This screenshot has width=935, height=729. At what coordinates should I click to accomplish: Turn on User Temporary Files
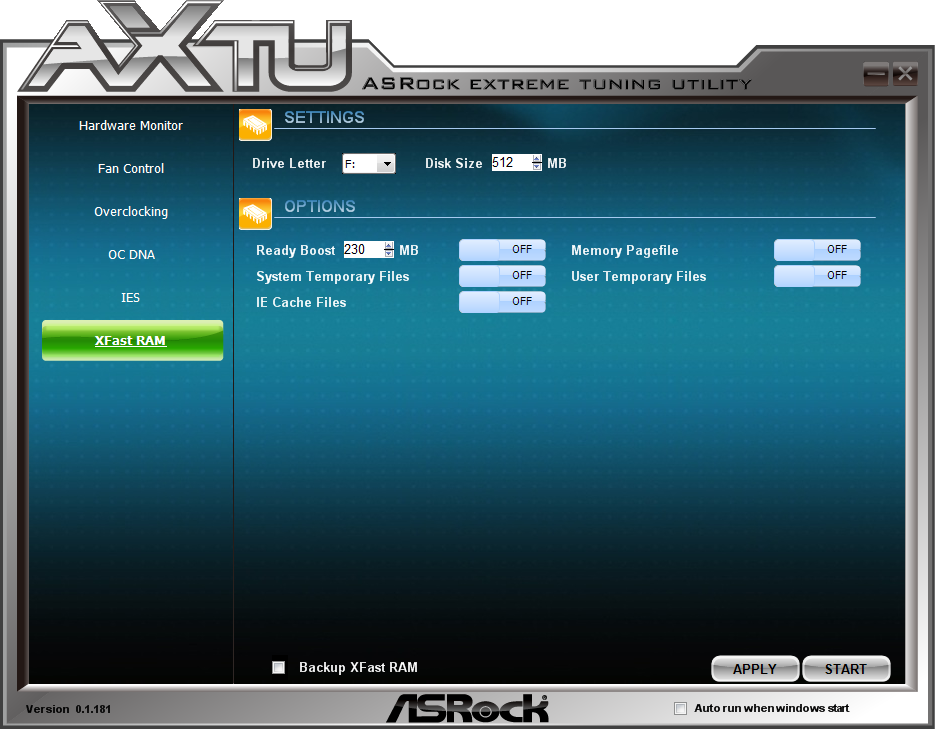tap(816, 276)
